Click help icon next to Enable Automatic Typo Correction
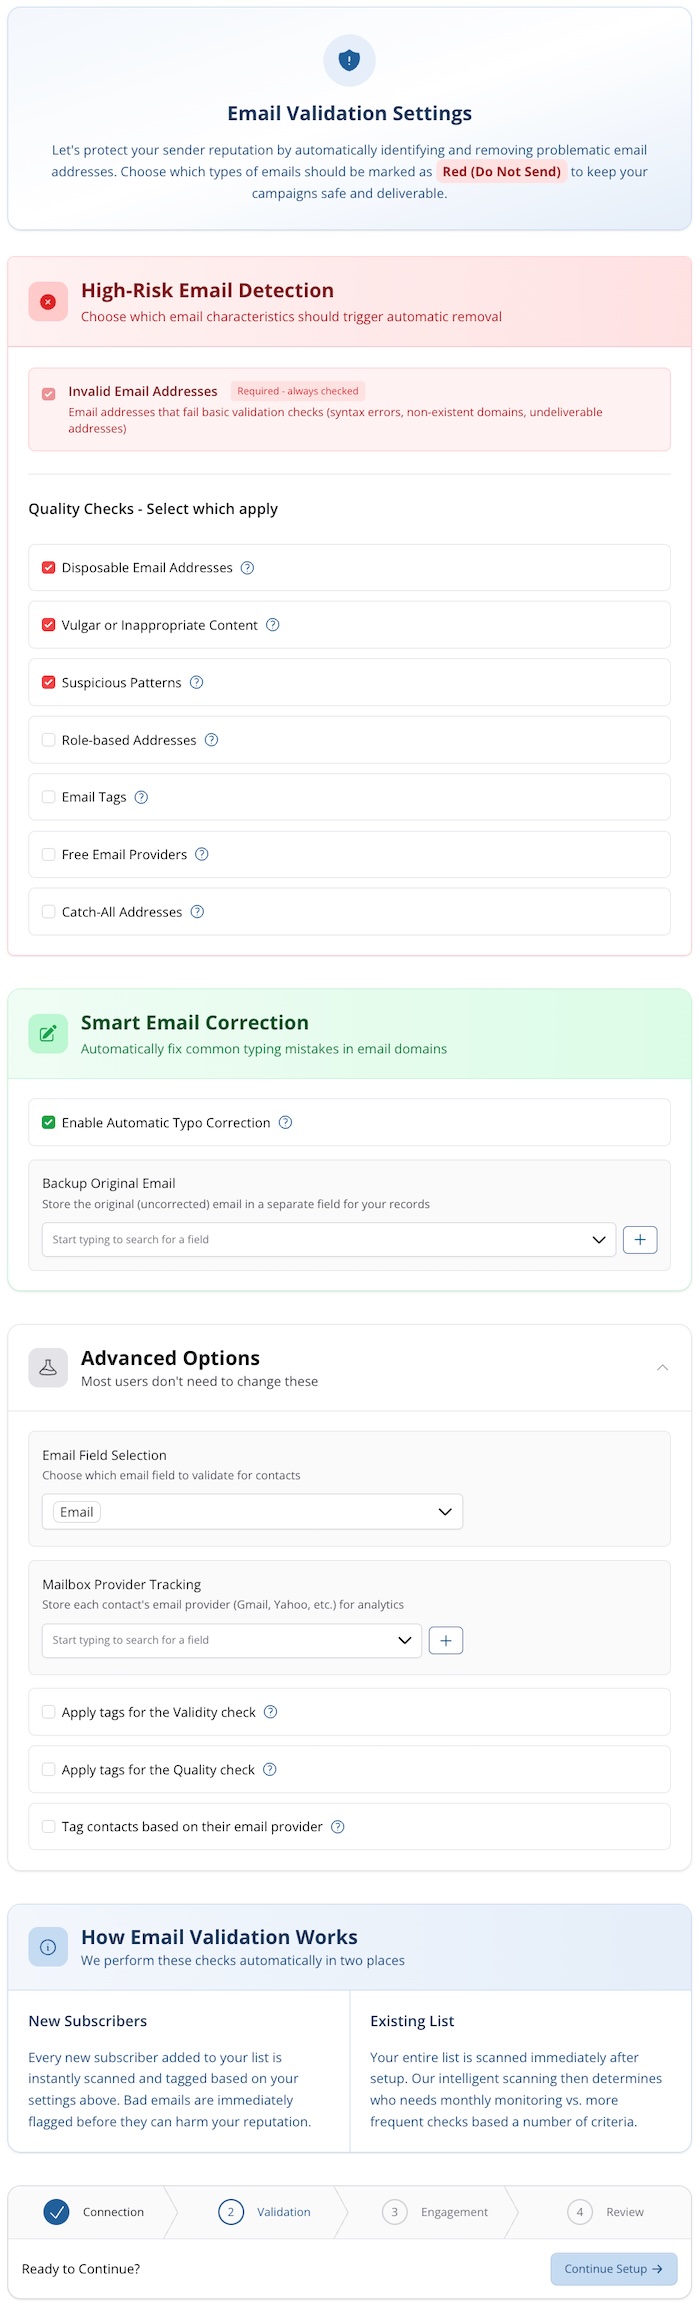700x2308 pixels. (x=285, y=1123)
